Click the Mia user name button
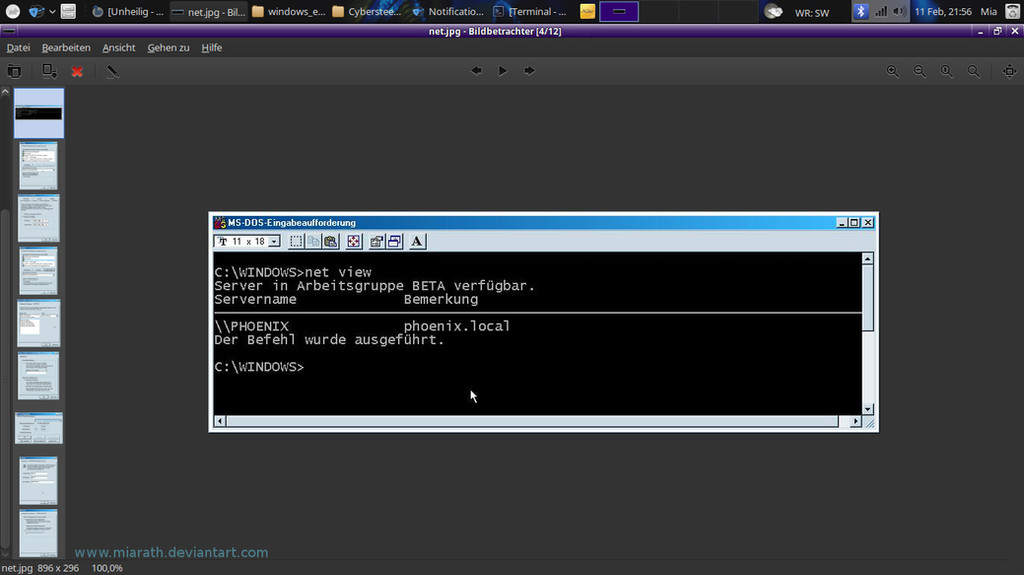 [x=989, y=12]
